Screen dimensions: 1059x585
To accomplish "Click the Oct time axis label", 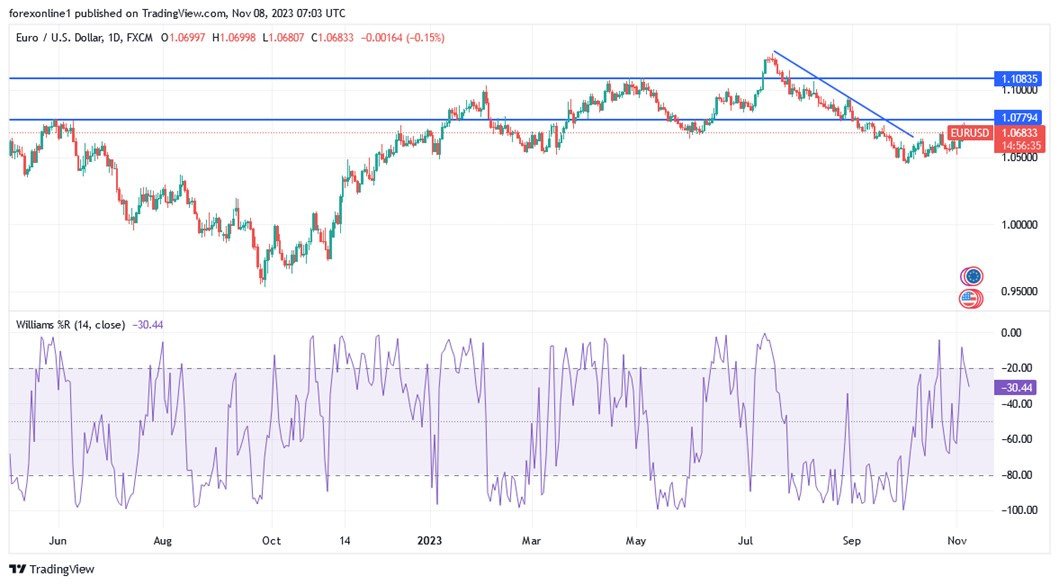I will 269,540.
